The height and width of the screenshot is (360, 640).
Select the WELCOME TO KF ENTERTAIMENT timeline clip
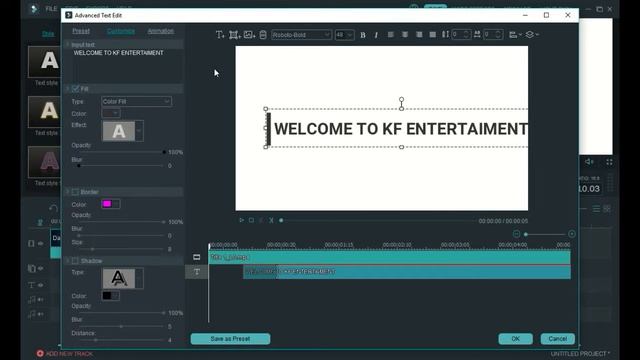click(407, 272)
